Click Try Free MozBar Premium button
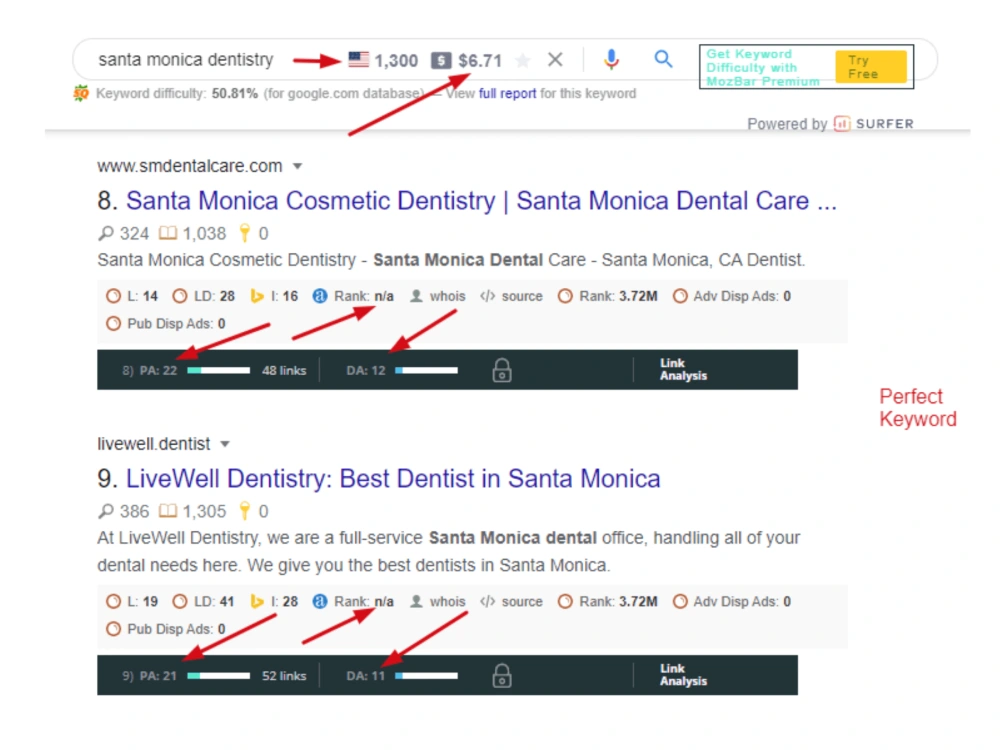 pos(871,66)
